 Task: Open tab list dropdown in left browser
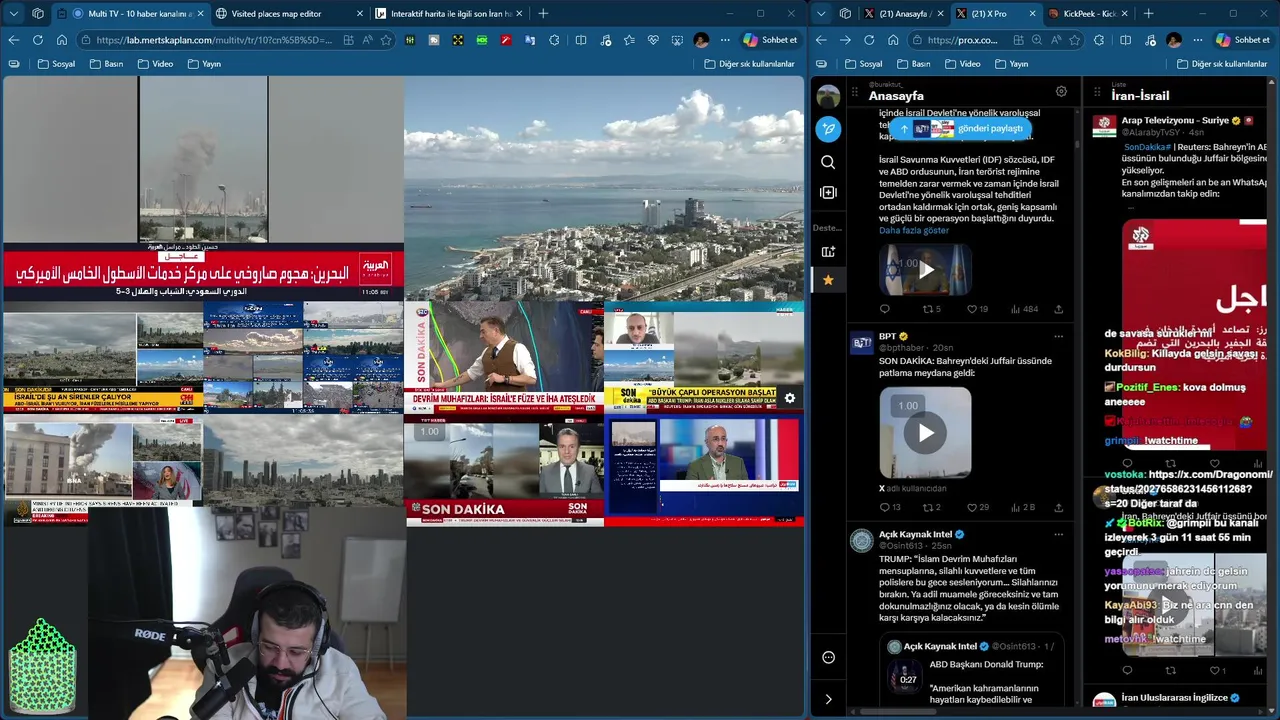[14, 14]
